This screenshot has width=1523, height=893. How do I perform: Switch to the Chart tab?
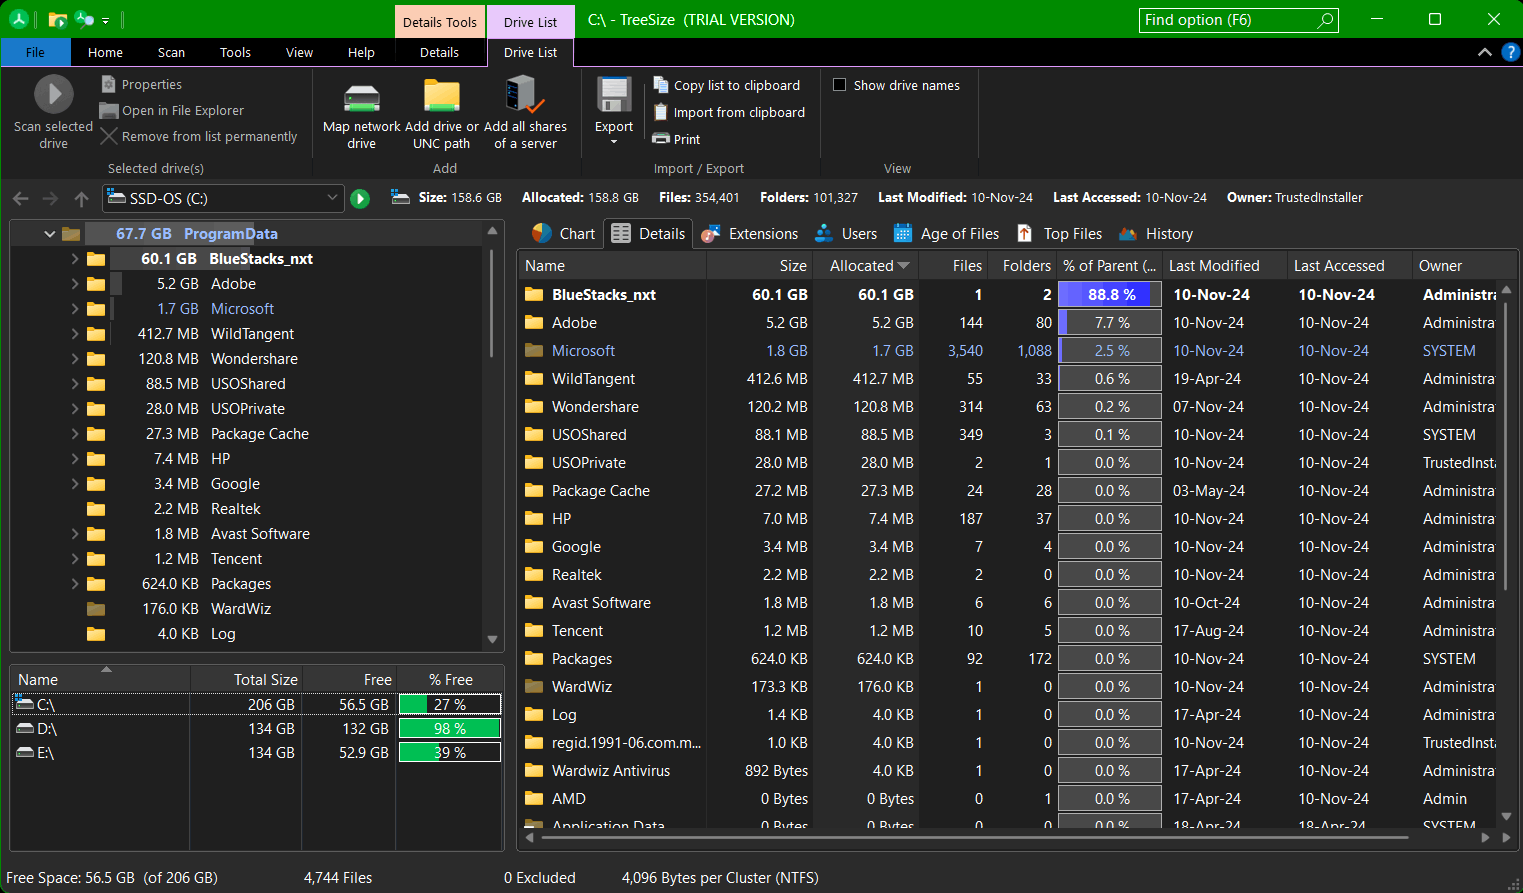[x=563, y=233]
